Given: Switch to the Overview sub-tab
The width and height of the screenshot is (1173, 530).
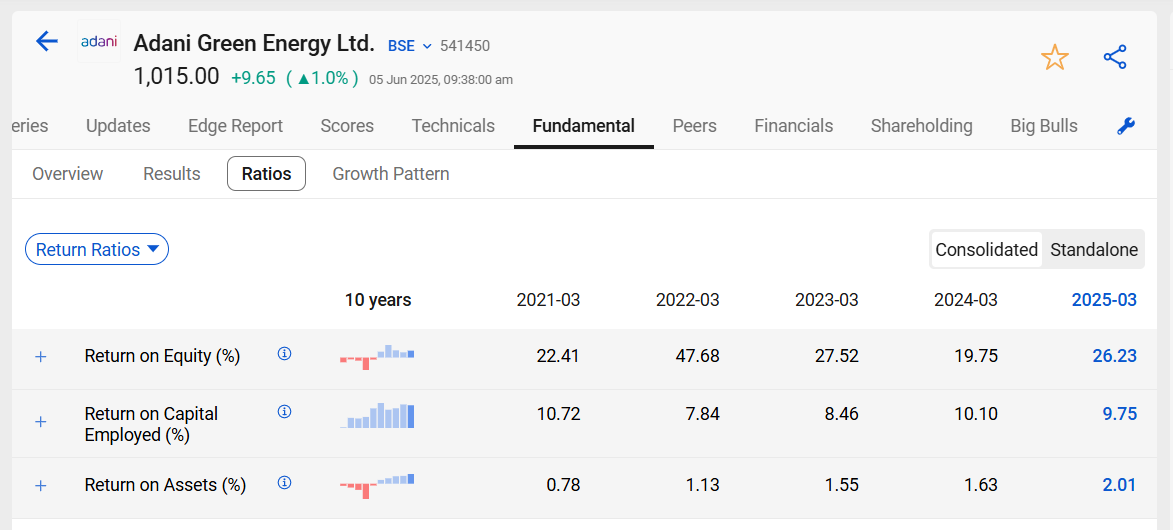Looking at the screenshot, I should [67, 174].
